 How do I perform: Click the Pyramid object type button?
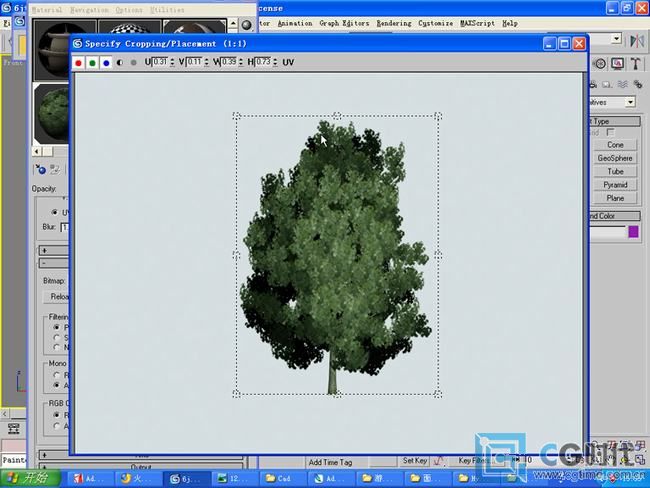tap(615, 185)
